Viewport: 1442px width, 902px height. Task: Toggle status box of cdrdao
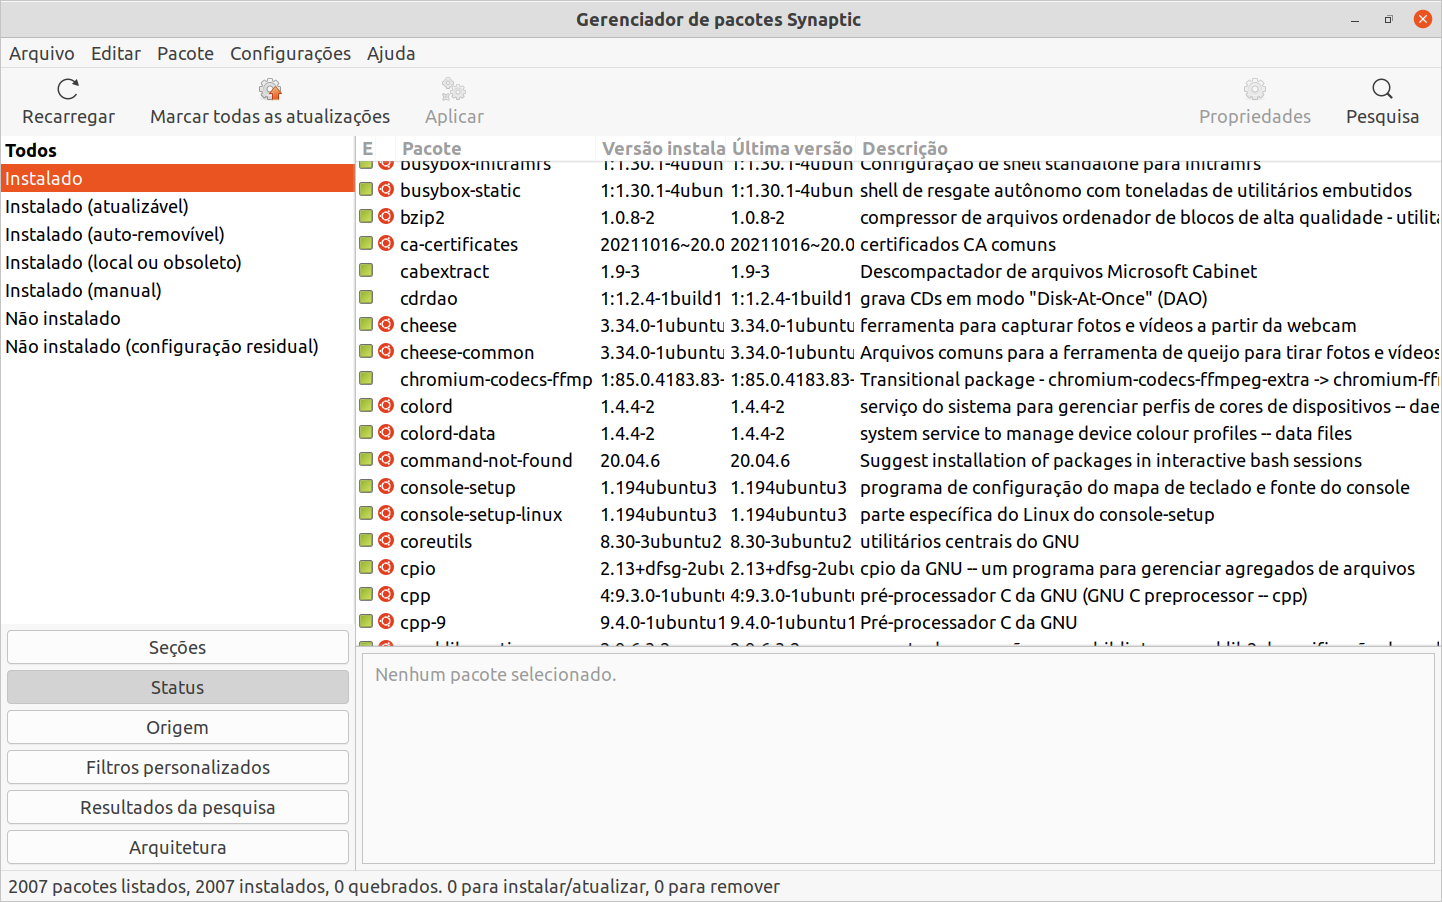click(366, 297)
